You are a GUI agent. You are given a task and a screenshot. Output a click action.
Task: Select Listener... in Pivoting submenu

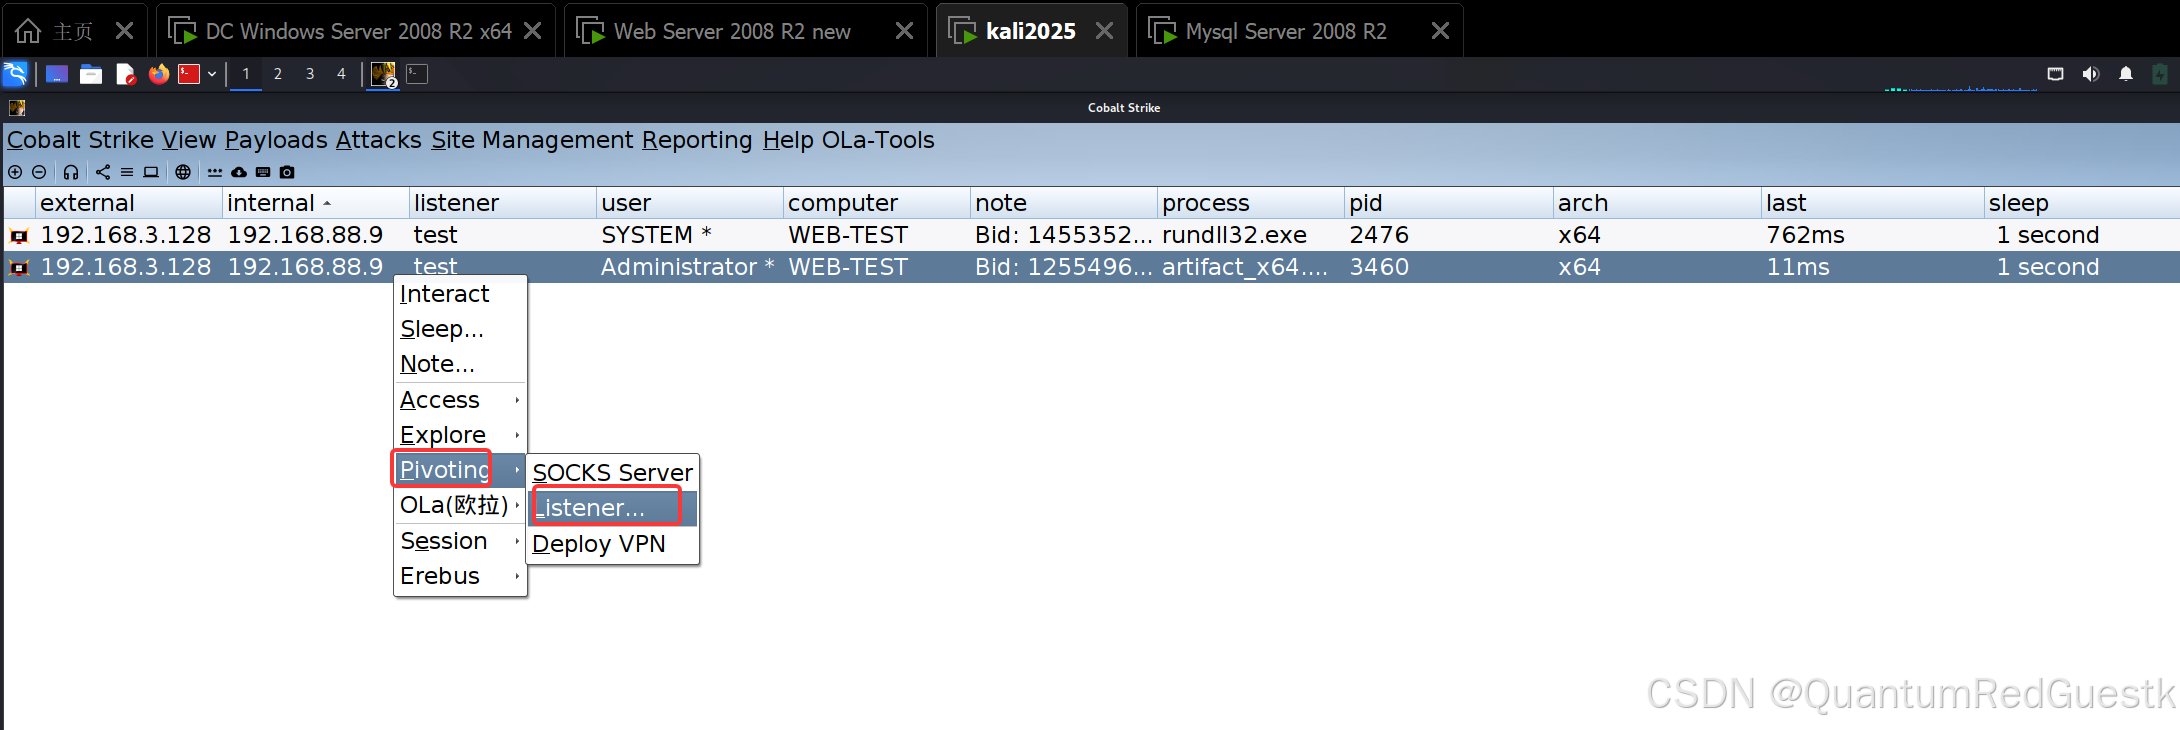click(613, 508)
